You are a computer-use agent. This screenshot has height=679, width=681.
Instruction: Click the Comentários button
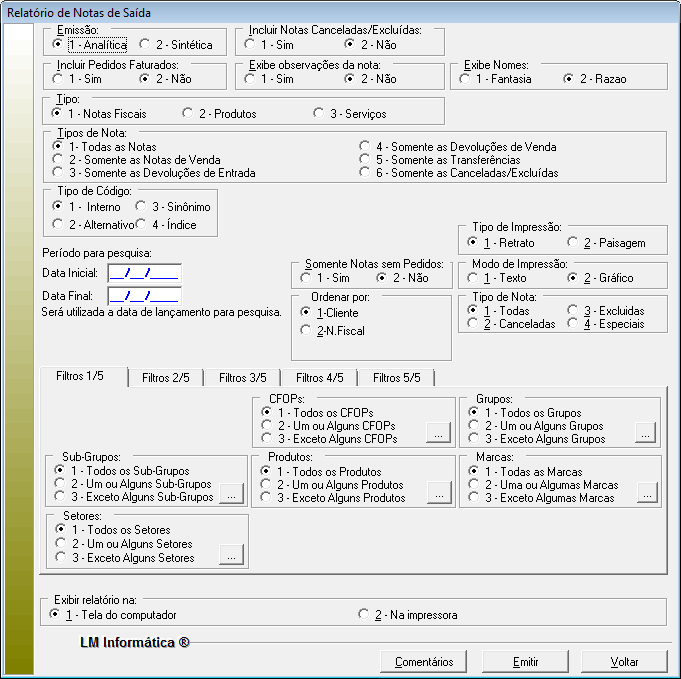(424, 661)
